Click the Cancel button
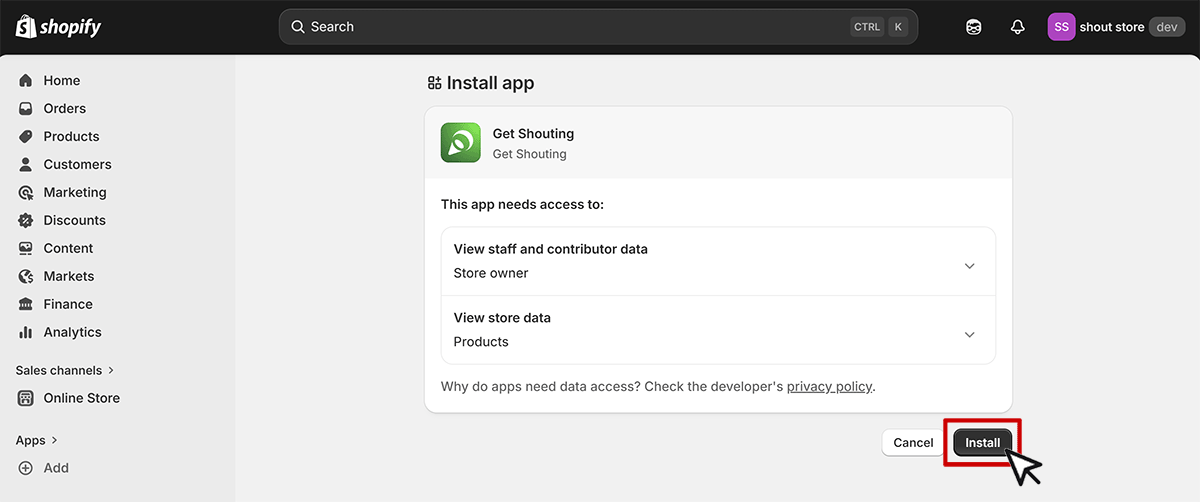This screenshot has width=1200, height=502. tap(913, 443)
